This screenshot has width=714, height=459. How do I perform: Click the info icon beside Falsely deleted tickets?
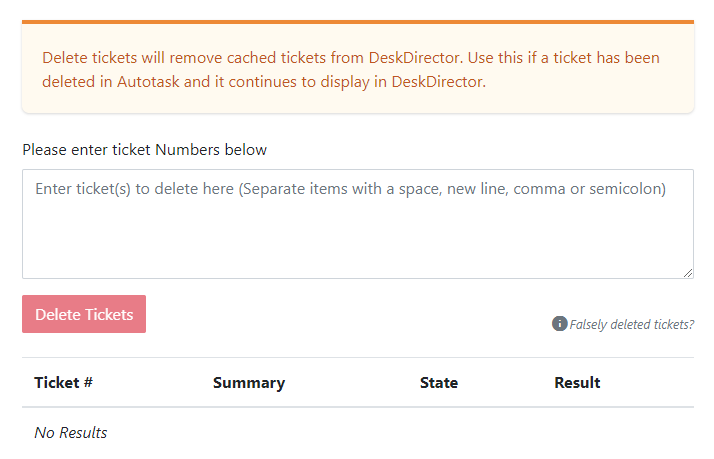(x=559, y=324)
